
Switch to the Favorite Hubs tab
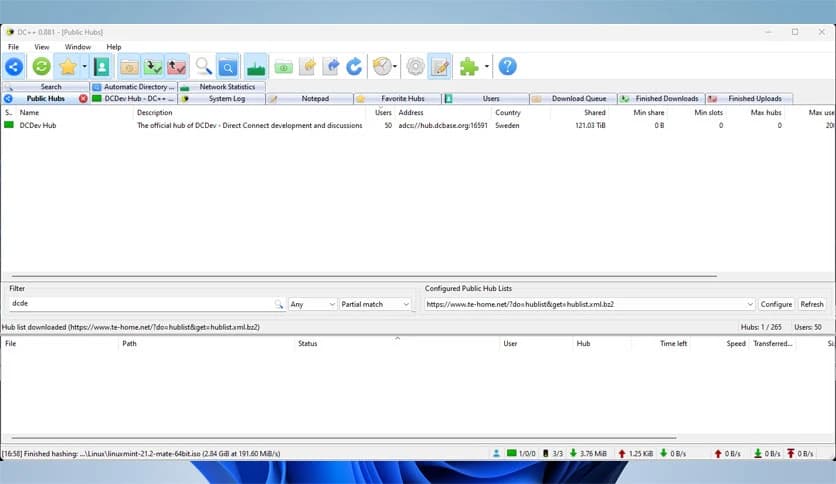tap(398, 99)
